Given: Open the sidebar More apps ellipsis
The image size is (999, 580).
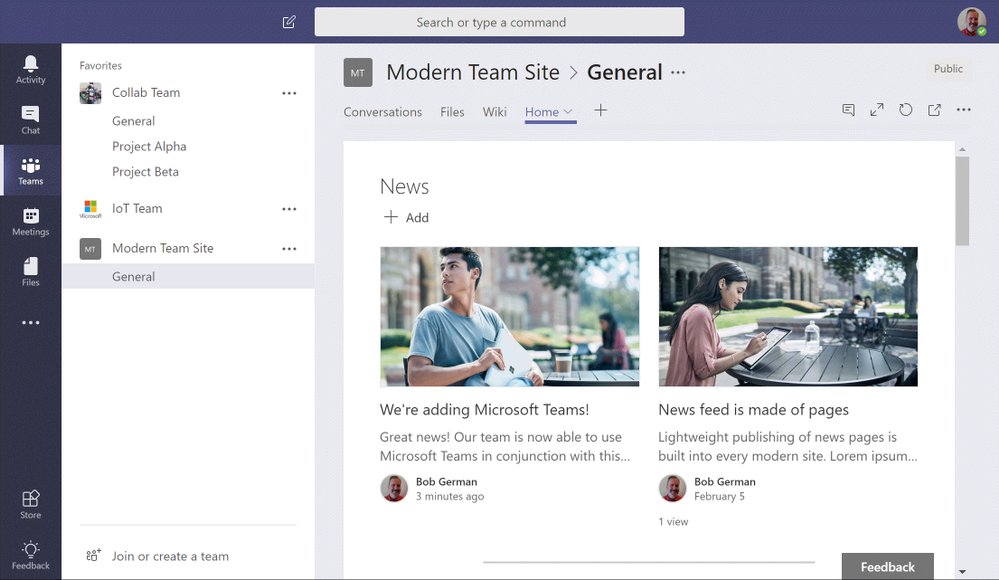Looking at the screenshot, I should [x=31, y=323].
